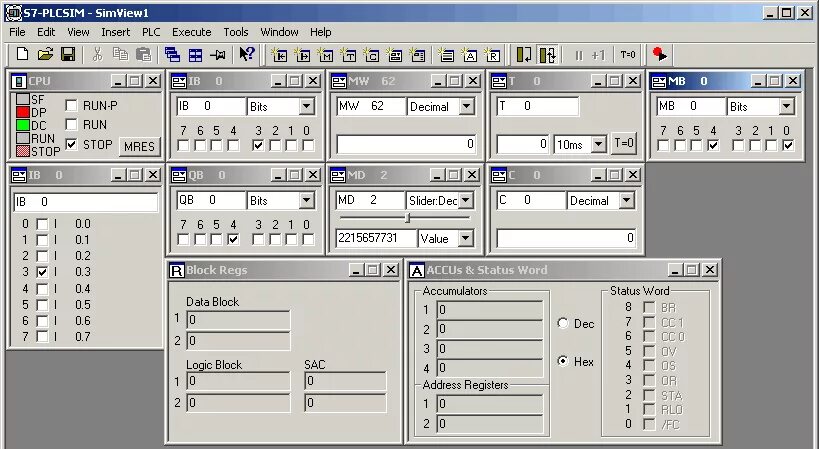This screenshot has height=449, width=819.
Task: Check input I 0.0 in vertical IB list
Action: point(42,224)
